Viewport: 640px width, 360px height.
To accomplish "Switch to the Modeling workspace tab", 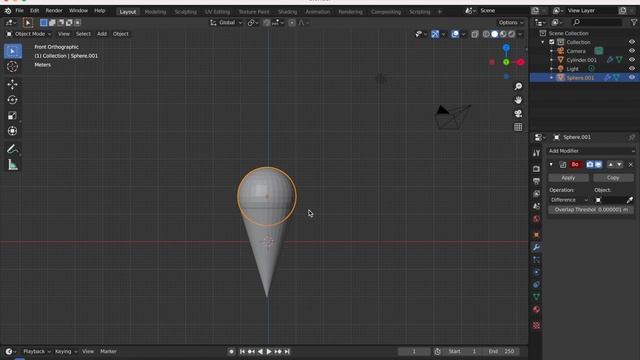I will [156, 12].
